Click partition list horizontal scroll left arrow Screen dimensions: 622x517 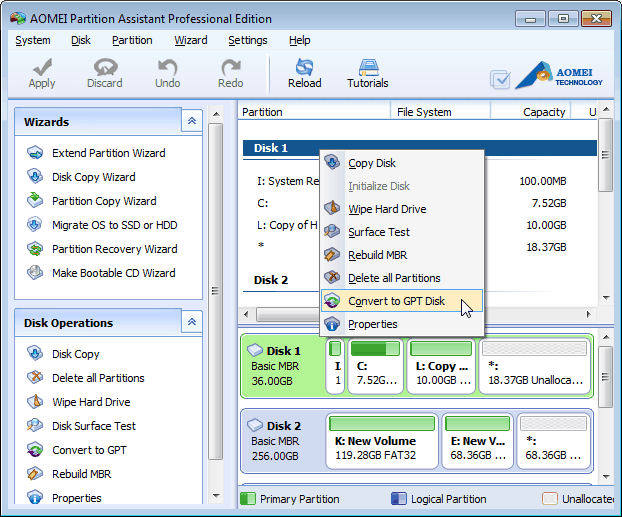(246, 314)
